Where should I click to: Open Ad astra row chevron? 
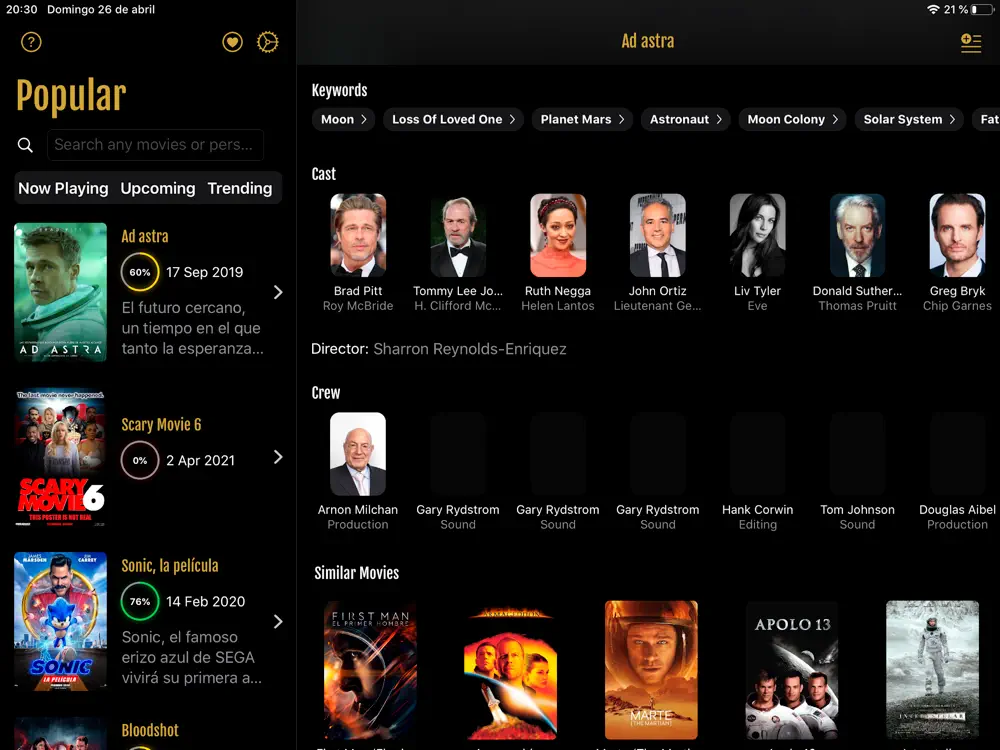(x=278, y=292)
